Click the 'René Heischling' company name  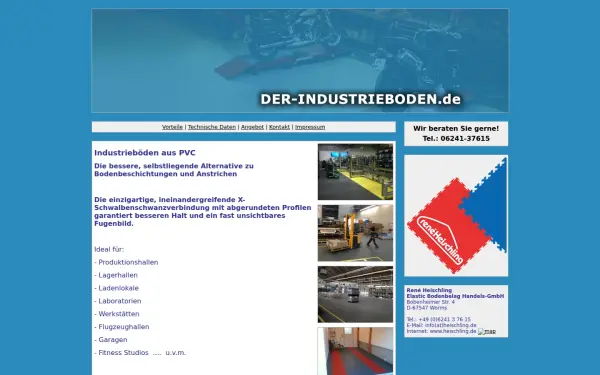[x=429, y=290]
